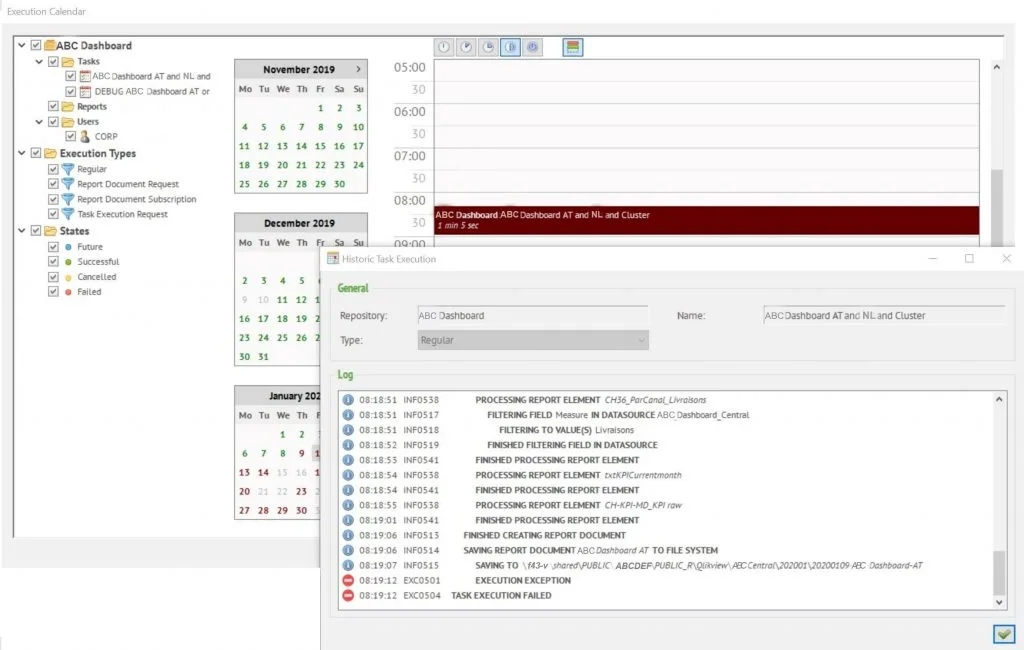Viewport: 1024px width, 650px height.
Task: Select December 31 in the calendar
Action: (x=263, y=357)
